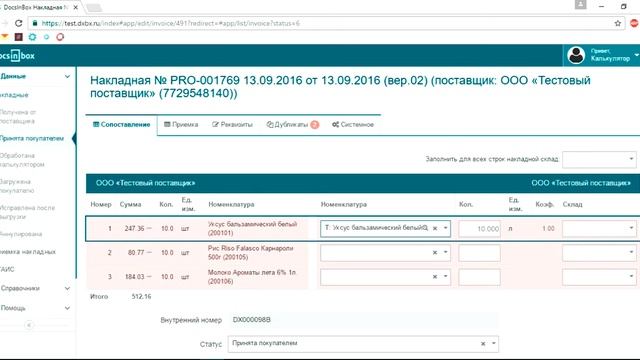Collapse the sidebar with the round arrow icon
The height and width of the screenshot is (360, 640).
(x=29, y=325)
